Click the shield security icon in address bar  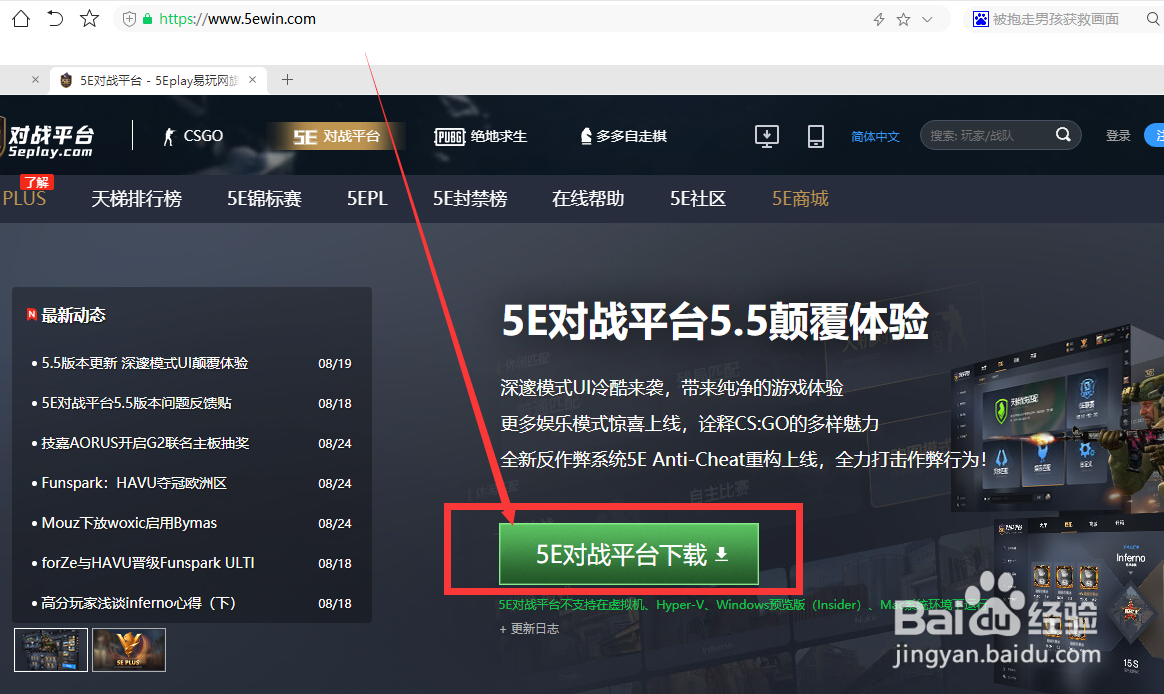(129, 19)
